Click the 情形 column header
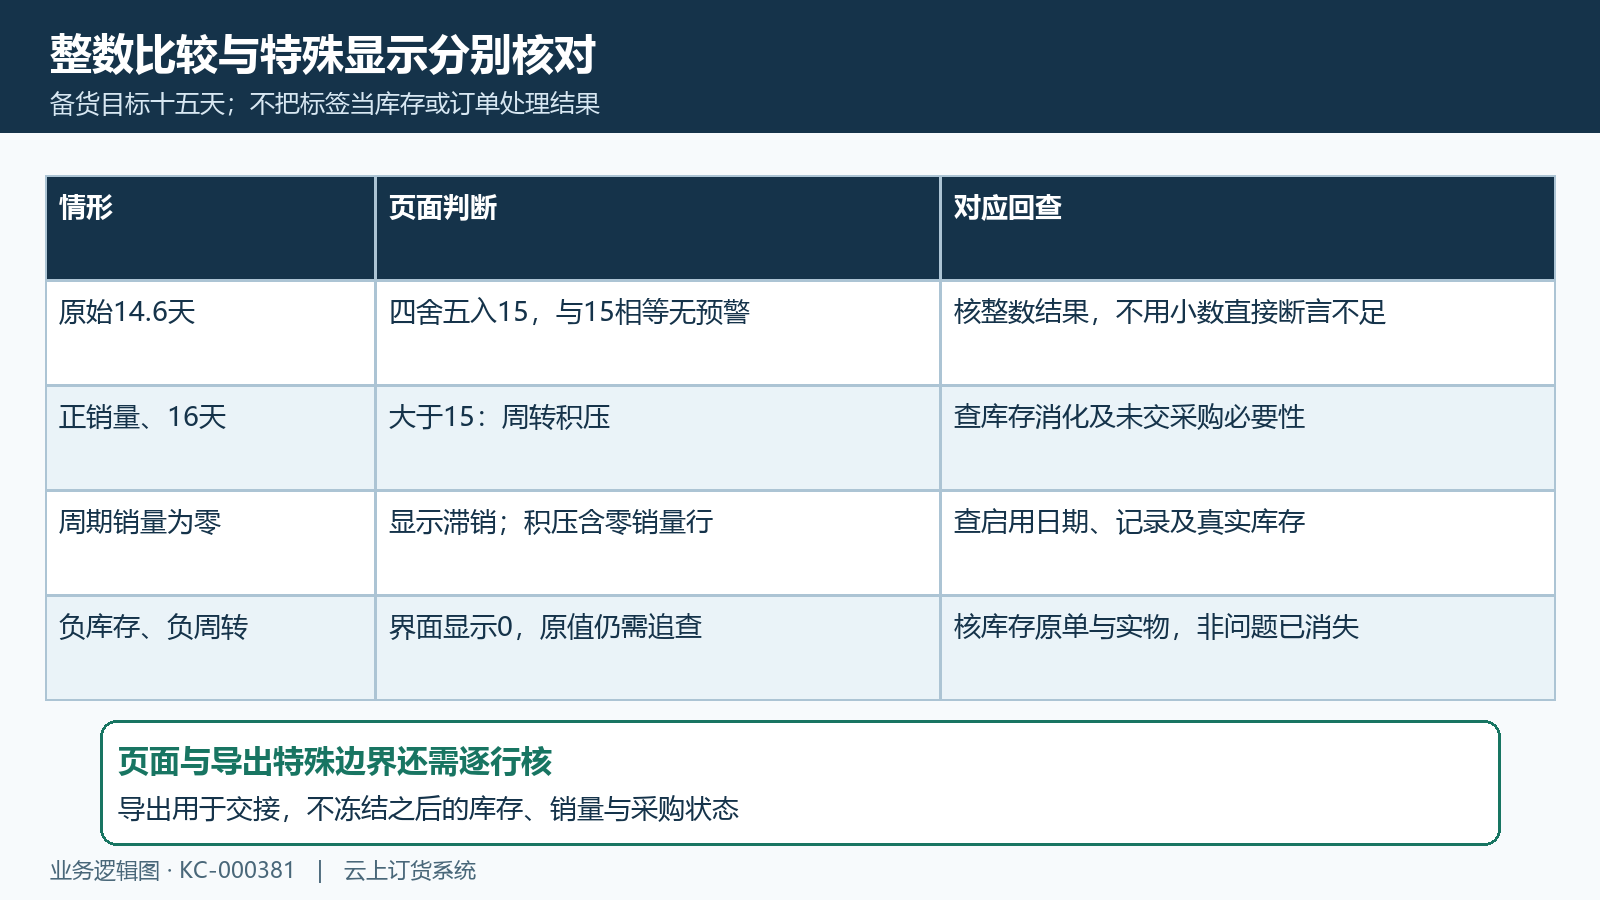 coord(210,228)
